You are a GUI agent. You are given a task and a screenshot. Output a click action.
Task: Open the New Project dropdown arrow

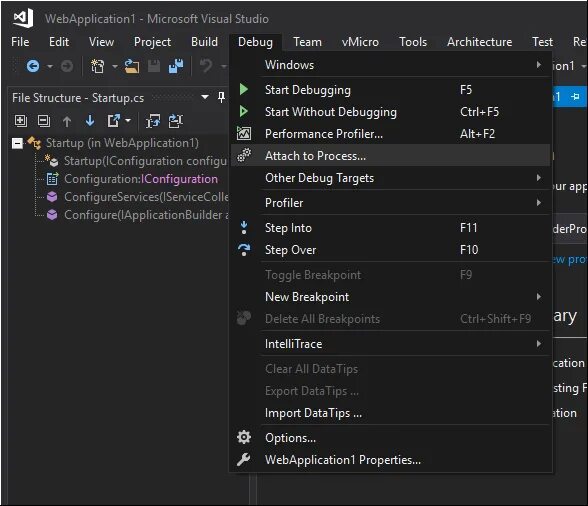pos(115,67)
